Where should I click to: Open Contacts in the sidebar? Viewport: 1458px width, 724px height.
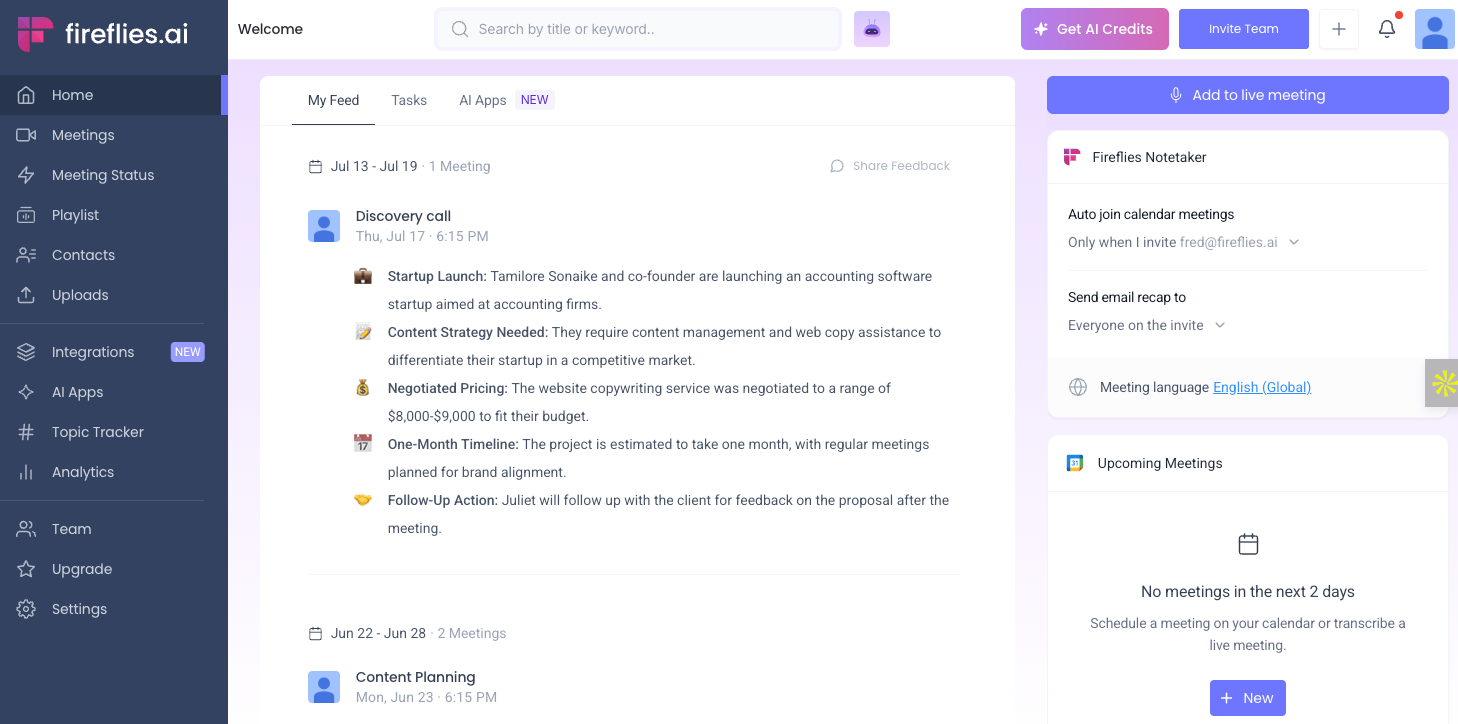click(112, 255)
